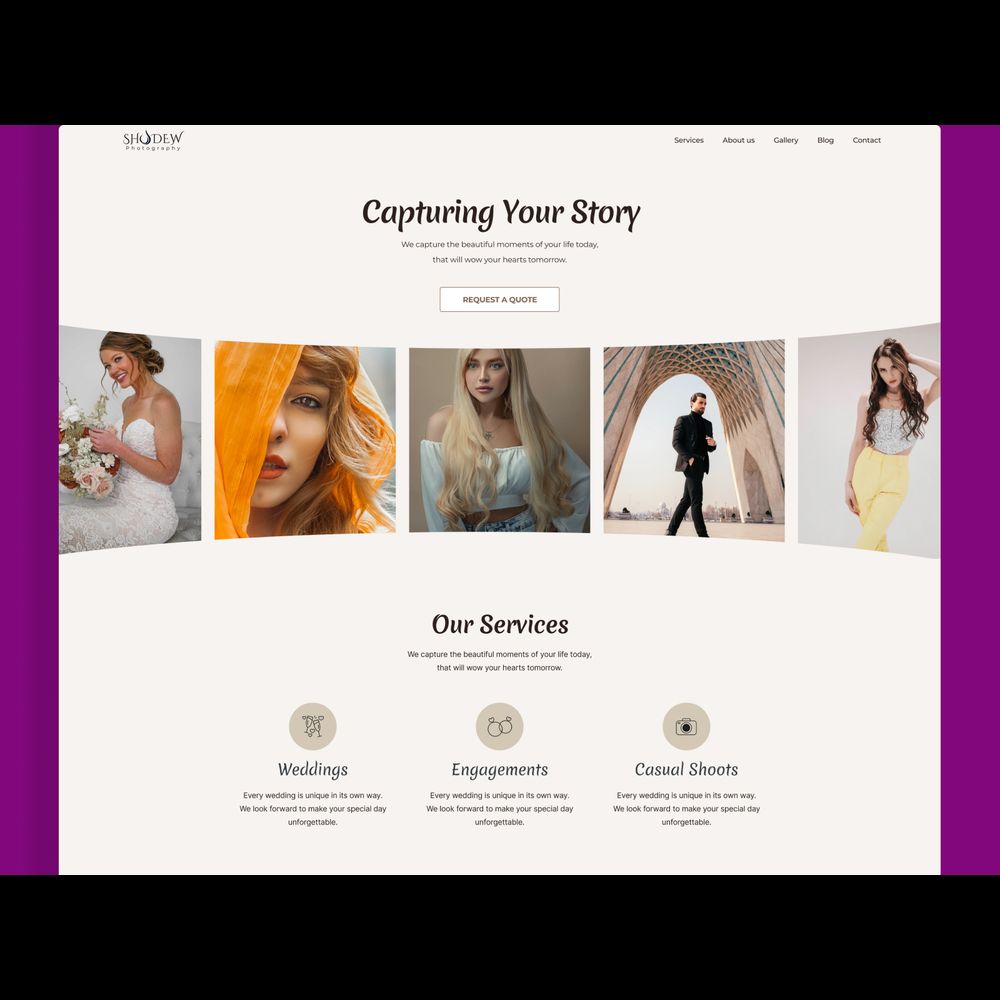Select the bride with bouquet photo
The image size is (1000, 1000).
pyautogui.click(x=130, y=439)
